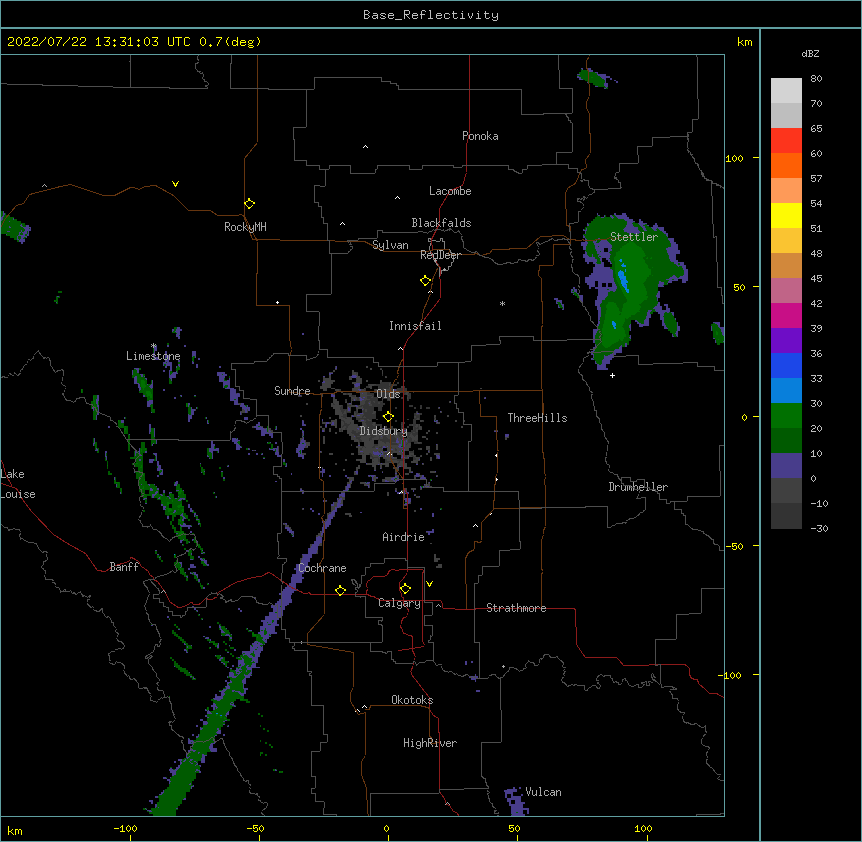The image size is (862, 842).
Task: Pick the bright green 20-30 dBZ legend swatch
Action: pyautogui.click(x=786, y=416)
